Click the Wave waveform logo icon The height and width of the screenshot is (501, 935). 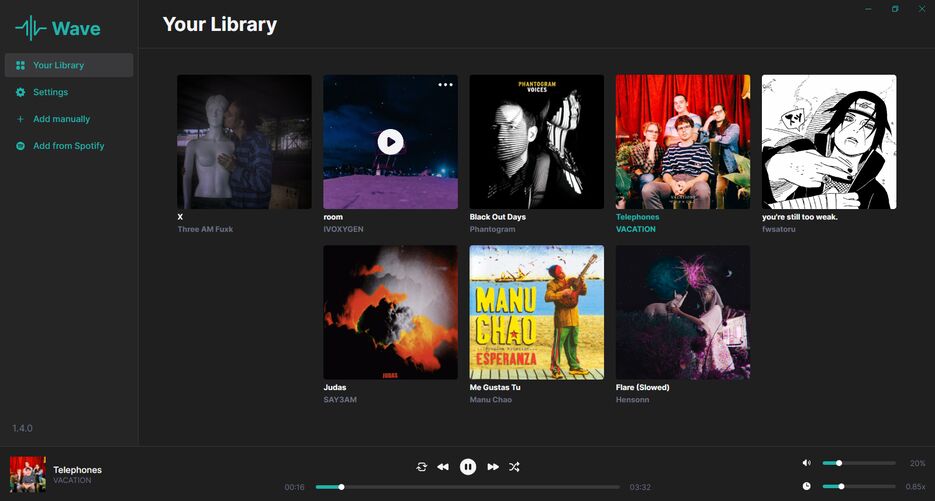pyautogui.click(x=31, y=28)
